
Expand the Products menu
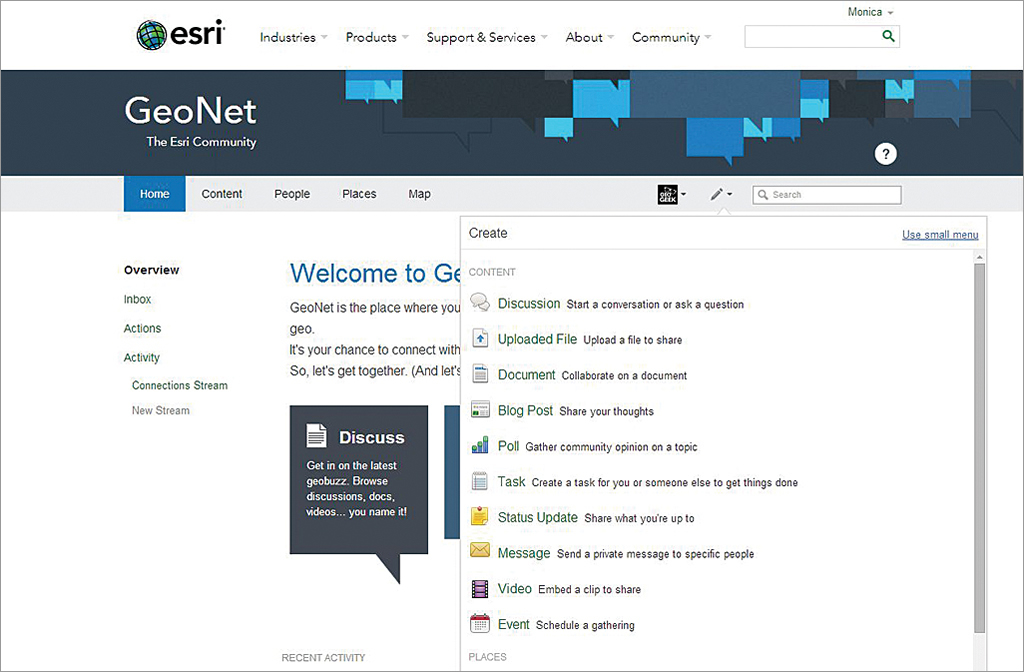[x=377, y=37]
